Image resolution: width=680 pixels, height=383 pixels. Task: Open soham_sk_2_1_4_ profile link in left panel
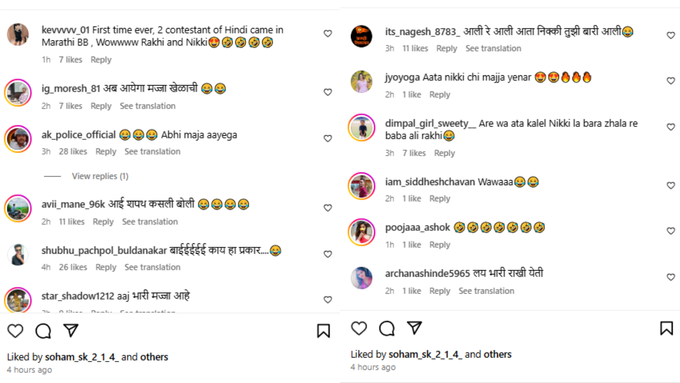tap(82, 357)
